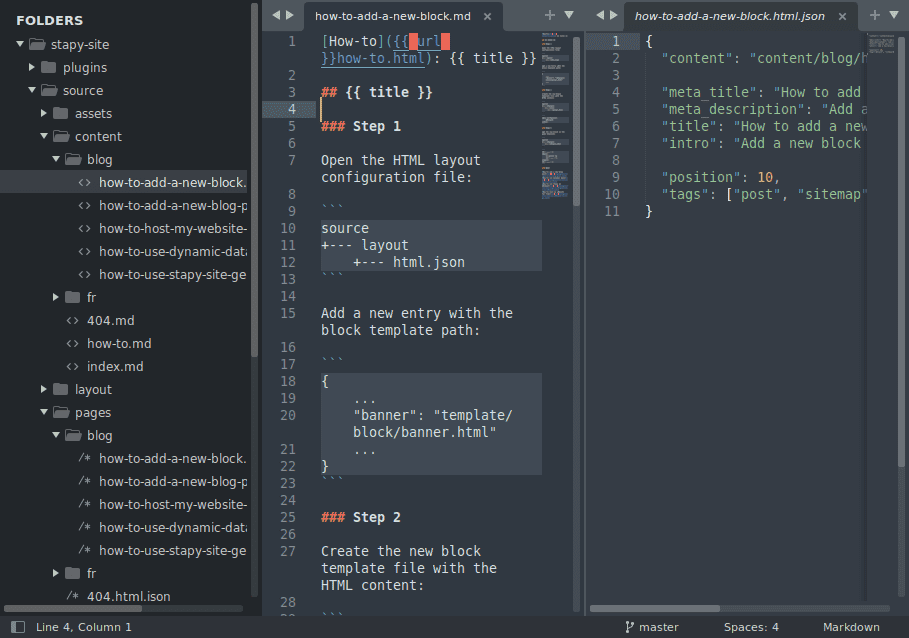
Task: Expand fr folder under pages
Action: pos(56,573)
